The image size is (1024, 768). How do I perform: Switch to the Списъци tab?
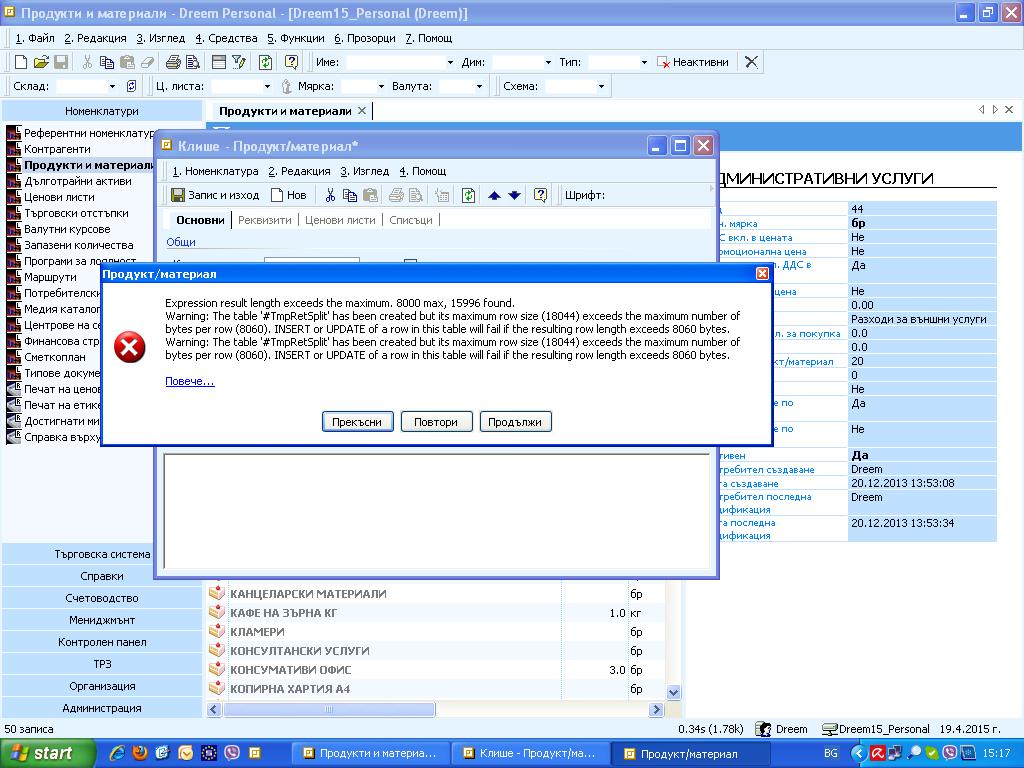tap(411, 220)
